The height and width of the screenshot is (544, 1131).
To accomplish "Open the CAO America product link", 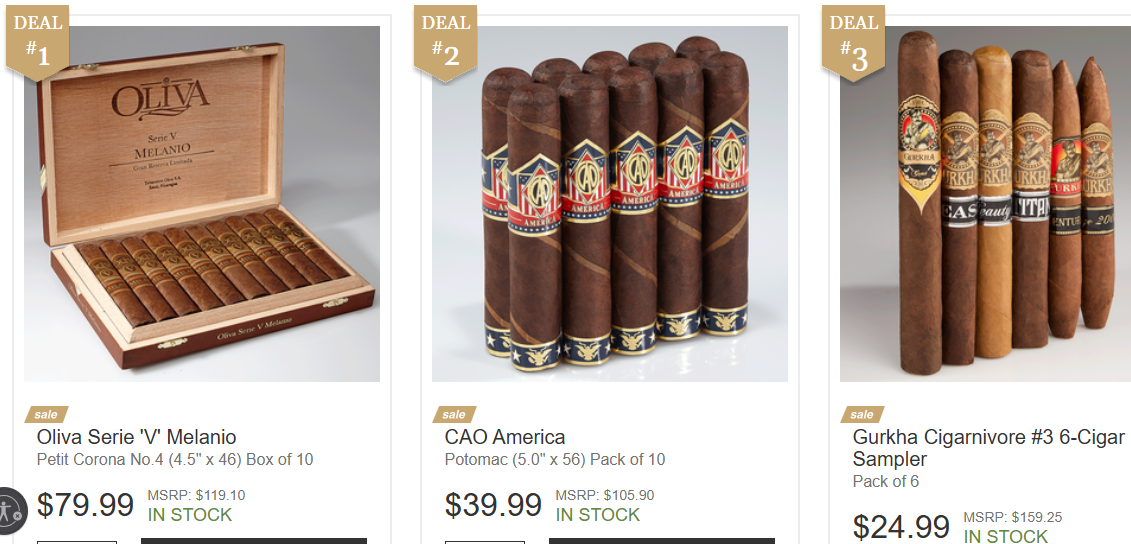I will click(505, 437).
